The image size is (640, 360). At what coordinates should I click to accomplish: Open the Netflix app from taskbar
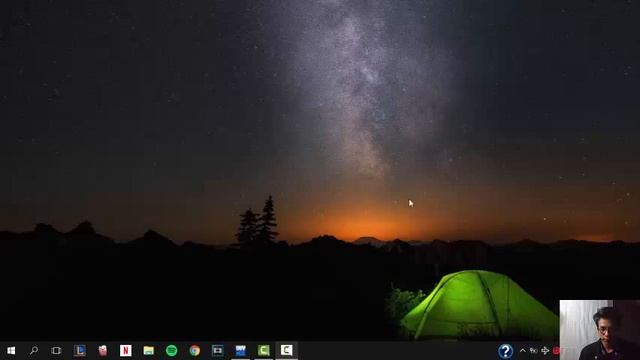coord(126,350)
